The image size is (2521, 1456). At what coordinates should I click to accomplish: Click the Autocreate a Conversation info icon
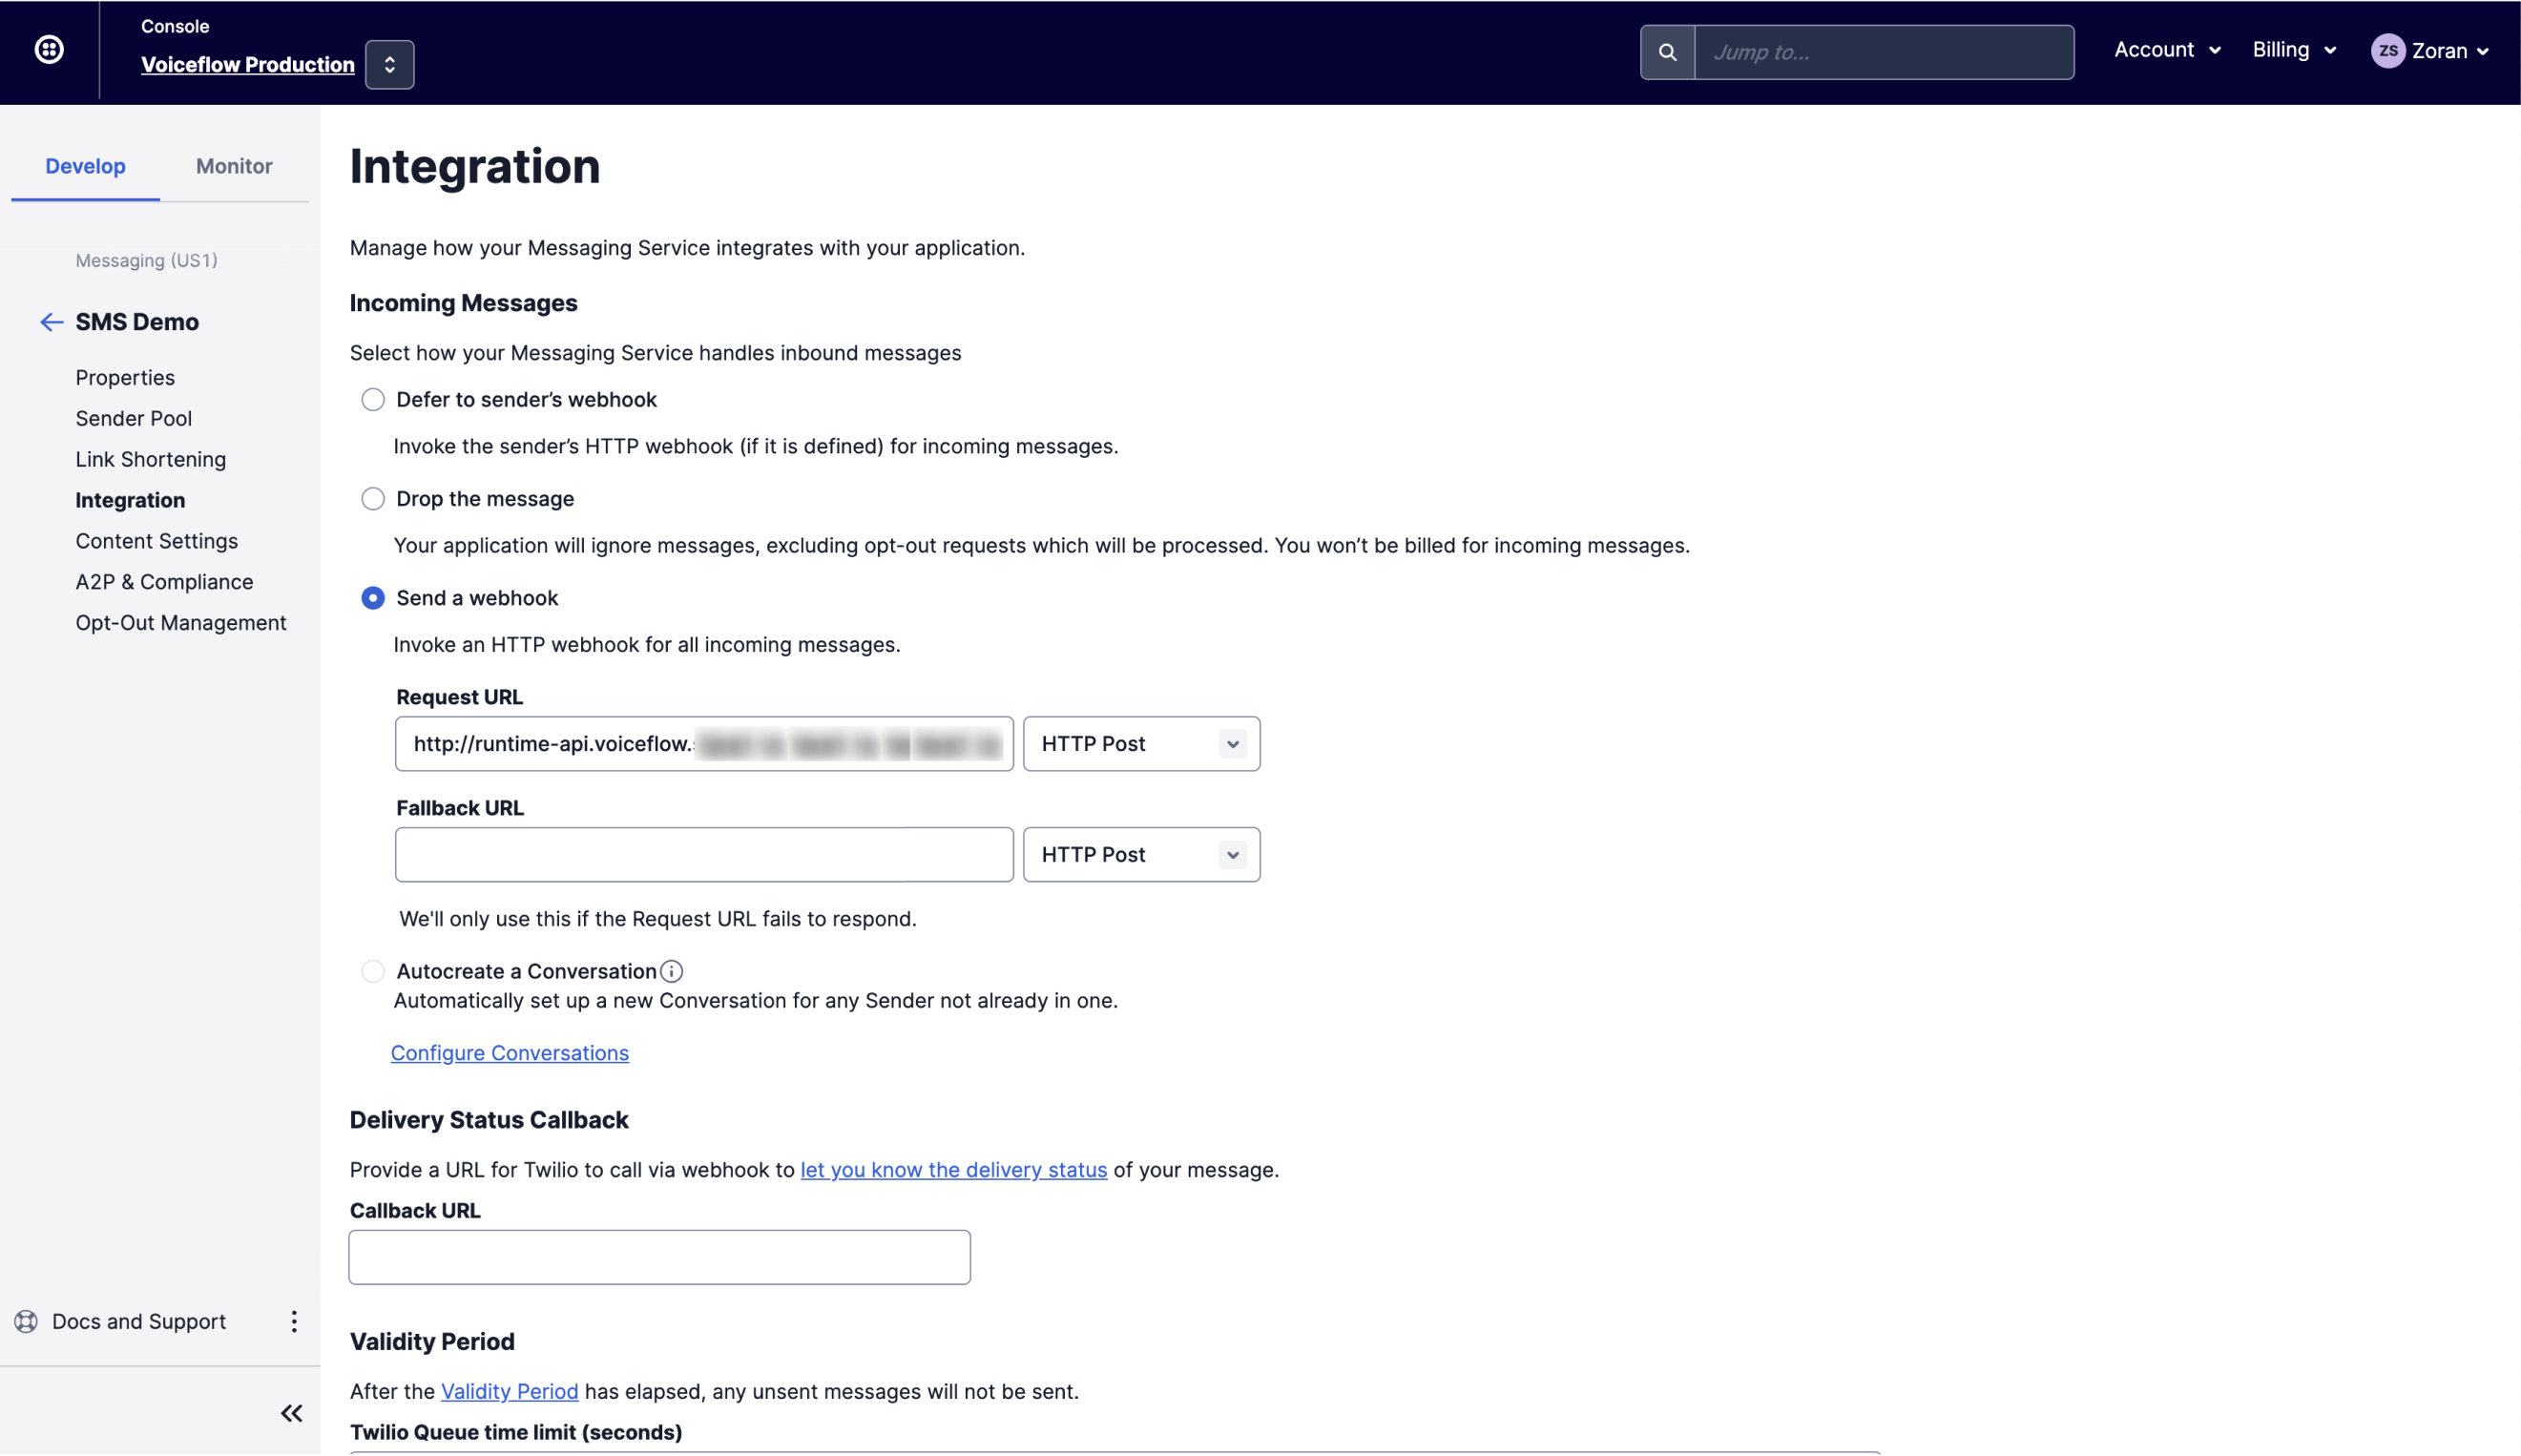tap(672, 971)
